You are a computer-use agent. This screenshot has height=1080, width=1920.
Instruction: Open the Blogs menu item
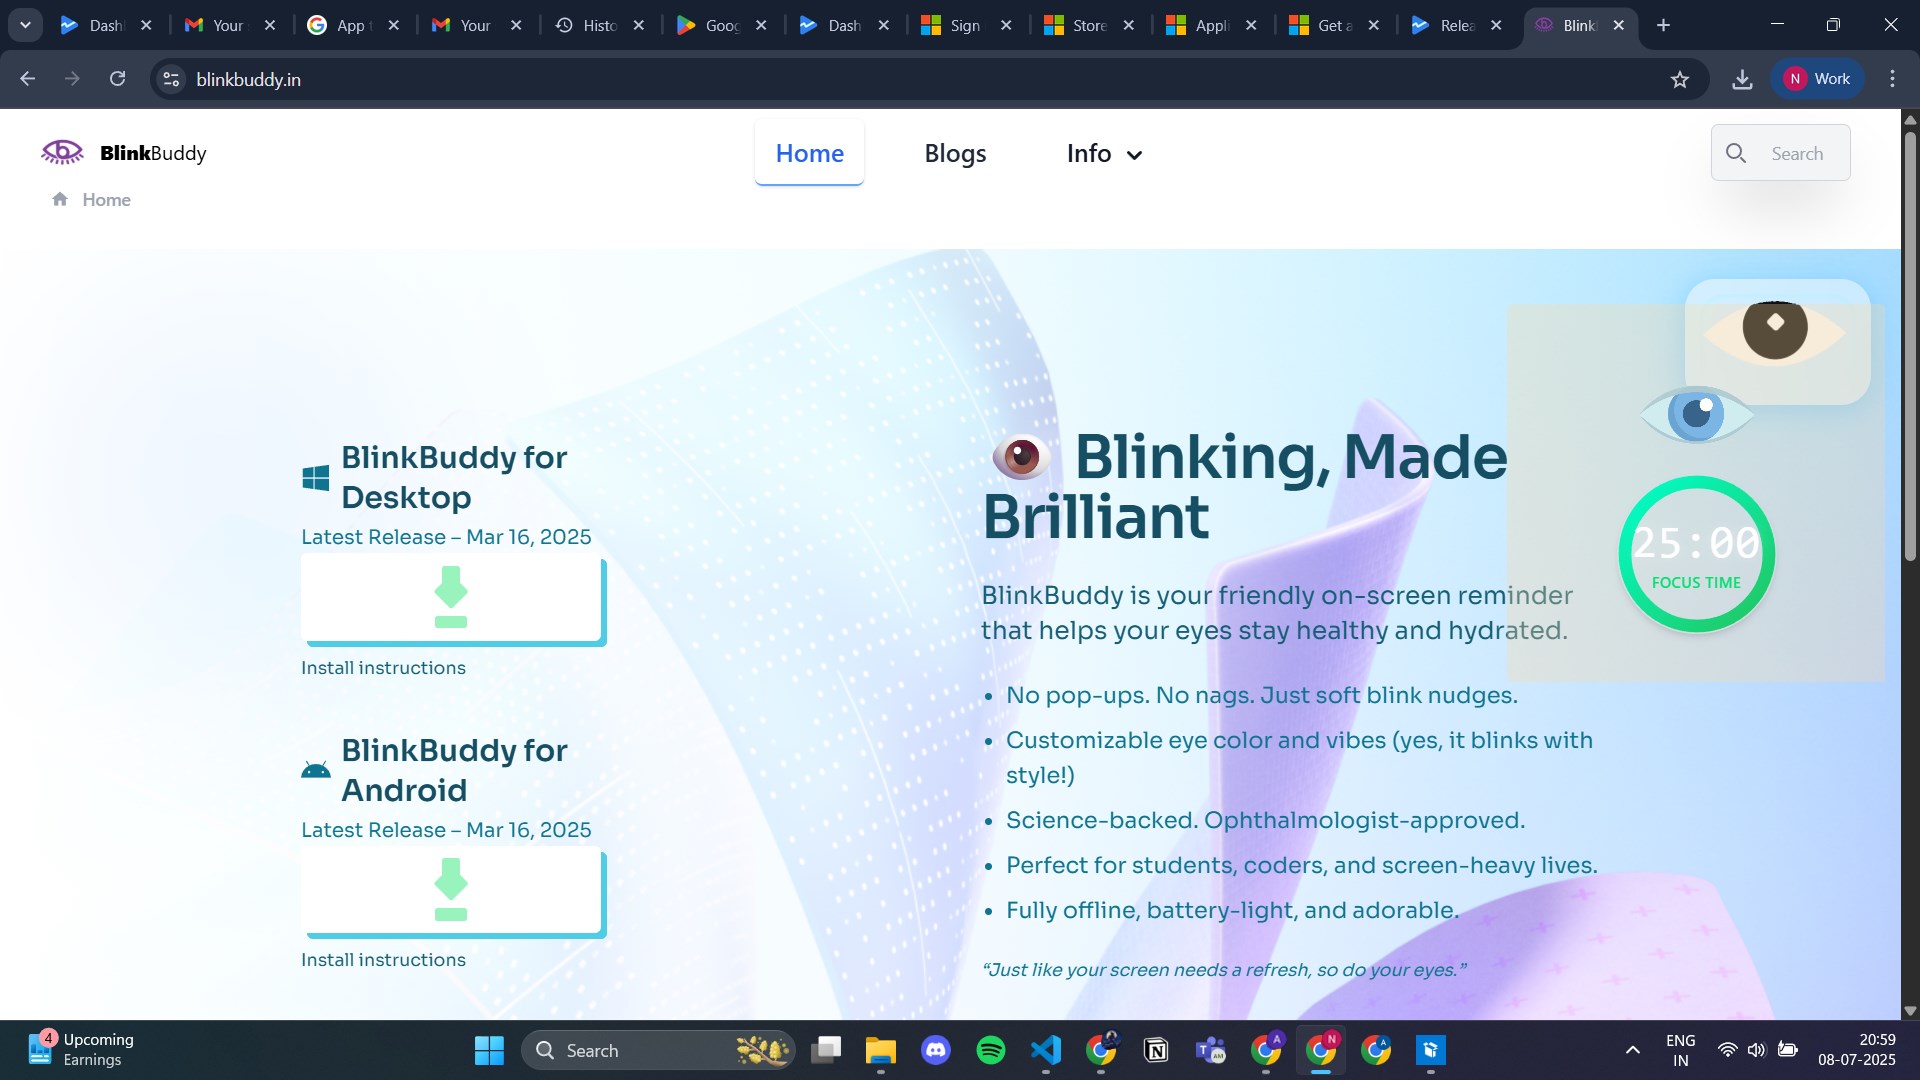coord(954,153)
